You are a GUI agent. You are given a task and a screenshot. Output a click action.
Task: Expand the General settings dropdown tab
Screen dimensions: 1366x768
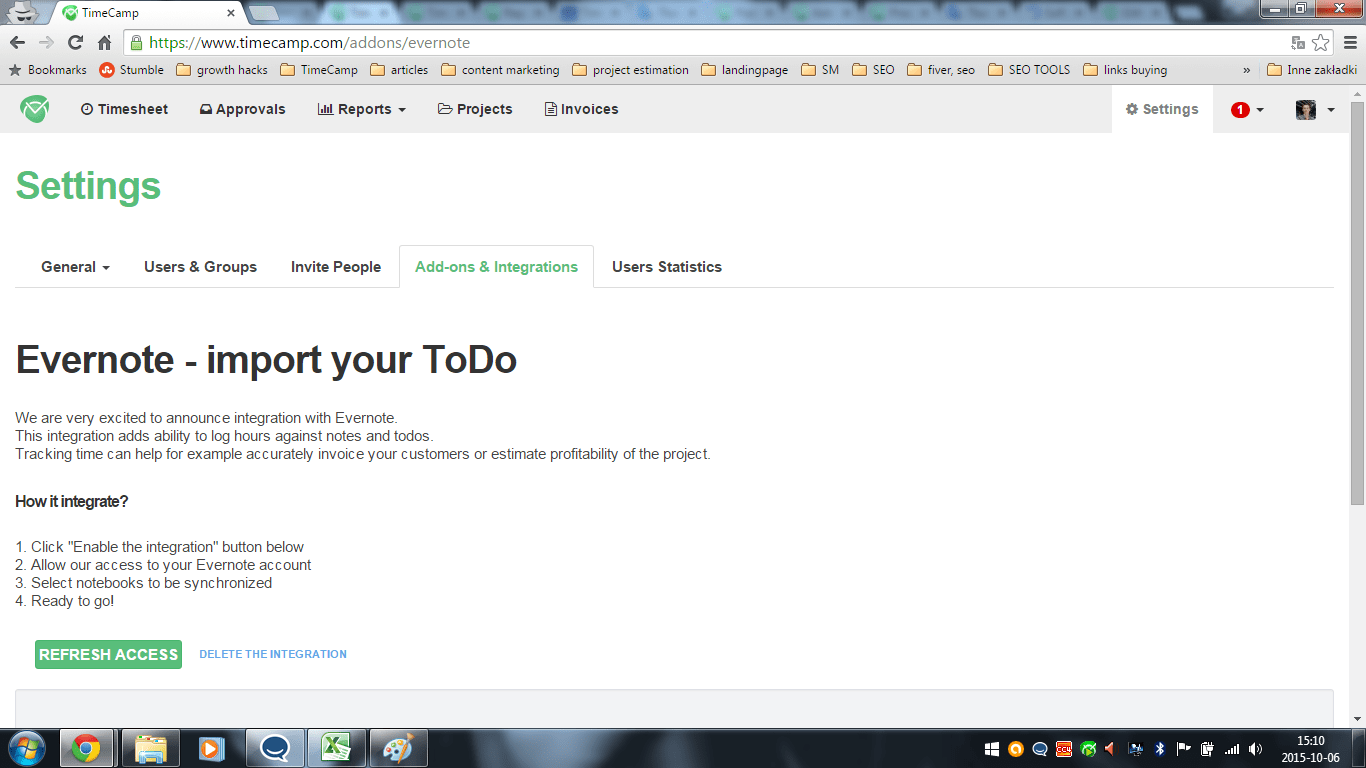75,267
